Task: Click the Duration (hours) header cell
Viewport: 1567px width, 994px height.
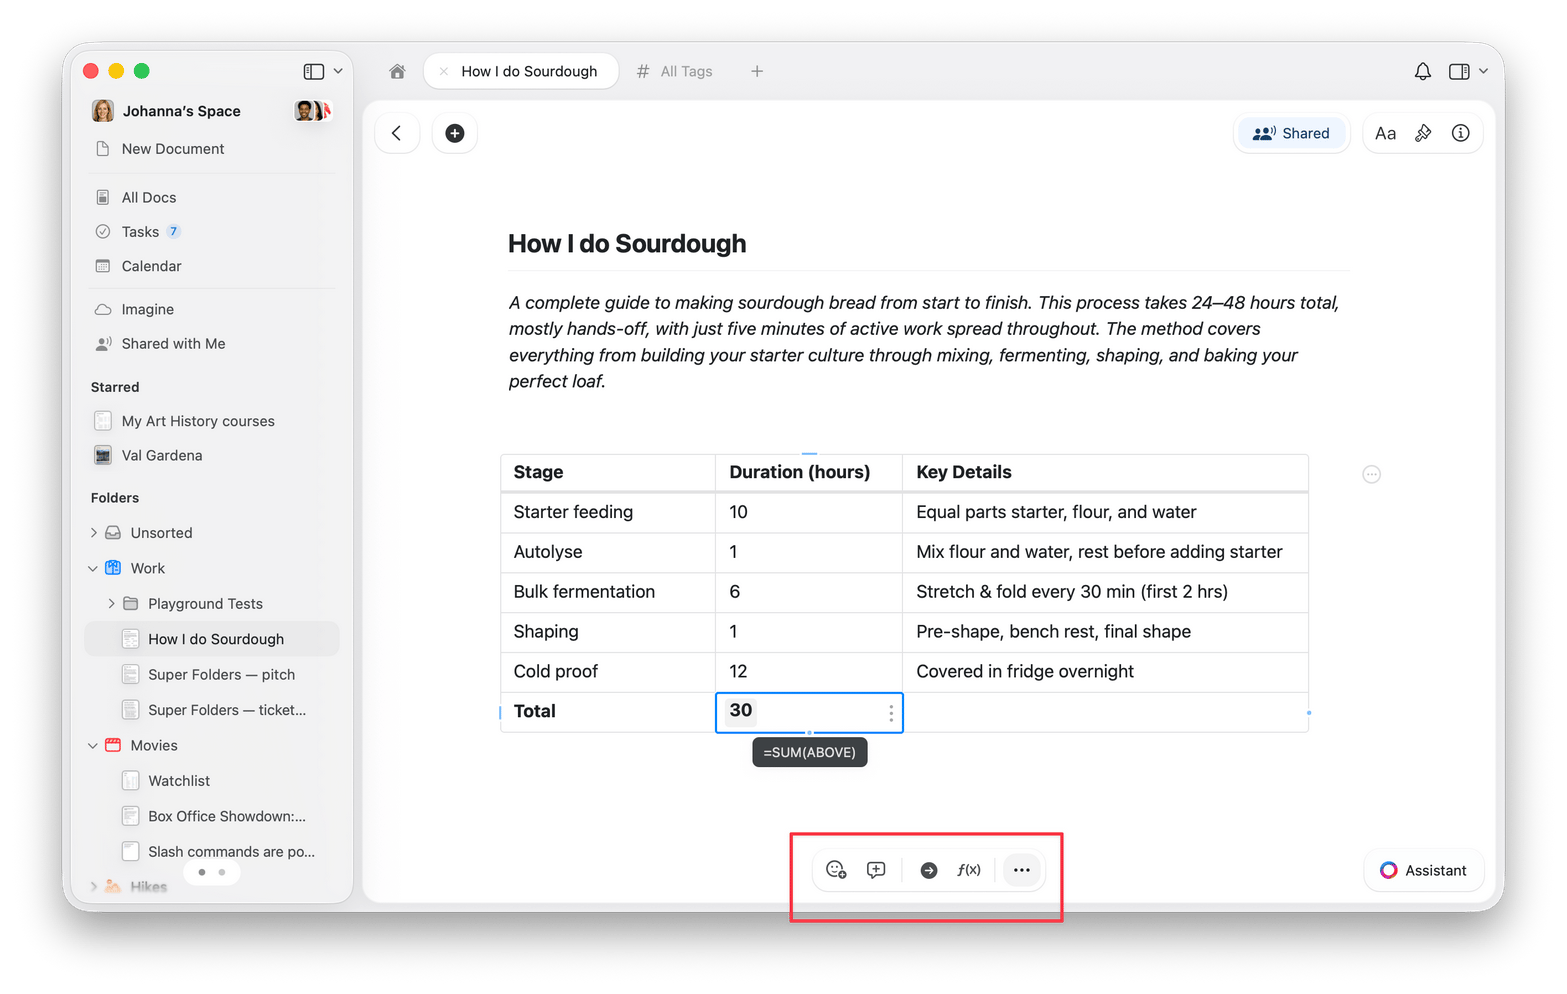Action: tap(809, 473)
